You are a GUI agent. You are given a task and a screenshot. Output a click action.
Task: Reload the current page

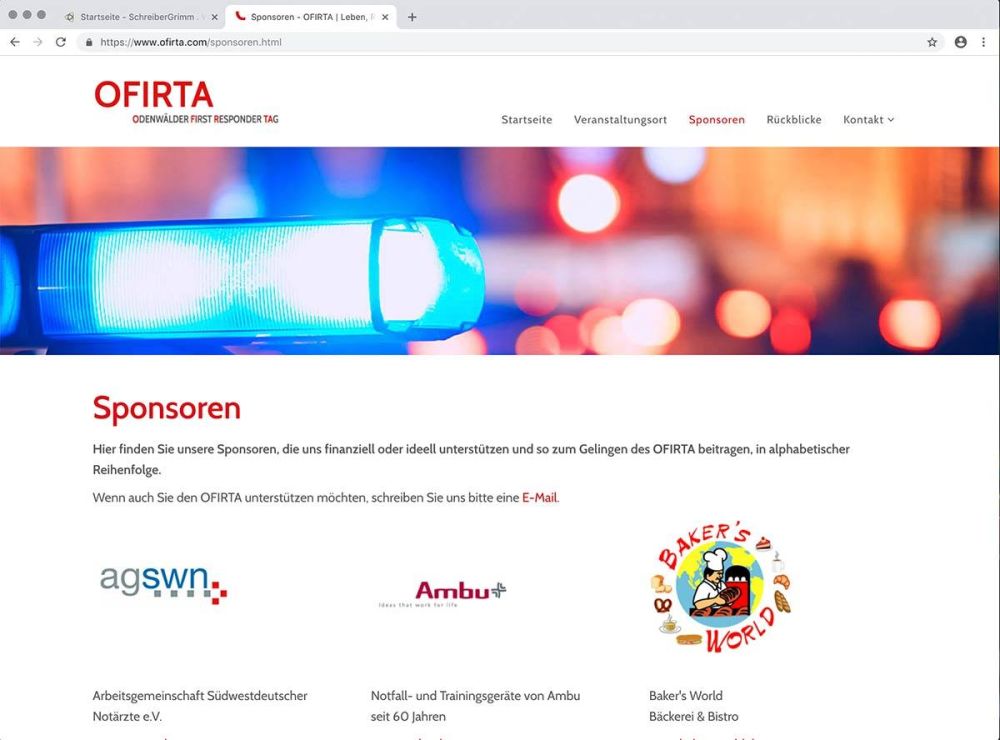62,42
